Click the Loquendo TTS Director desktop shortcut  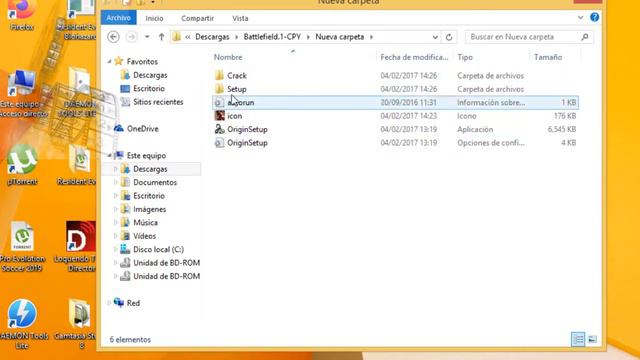pyautogui.click(x=80, y=247)
